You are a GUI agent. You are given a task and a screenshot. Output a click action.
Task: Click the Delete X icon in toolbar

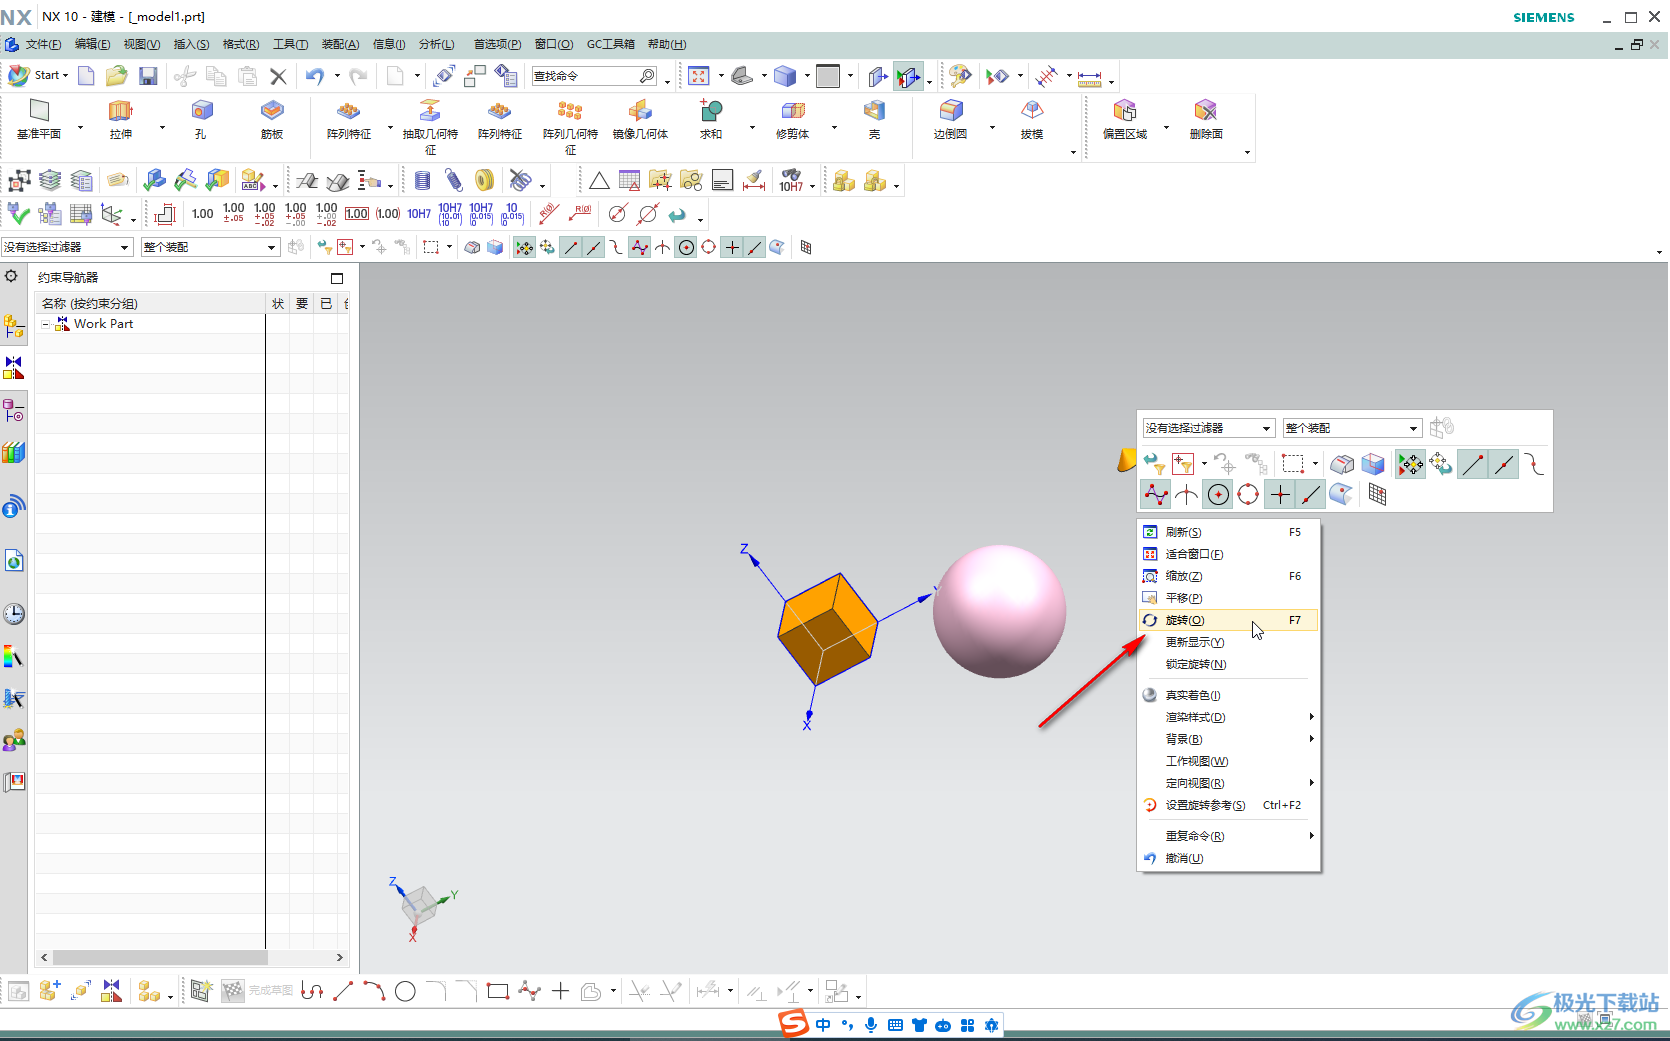point(278,76)
